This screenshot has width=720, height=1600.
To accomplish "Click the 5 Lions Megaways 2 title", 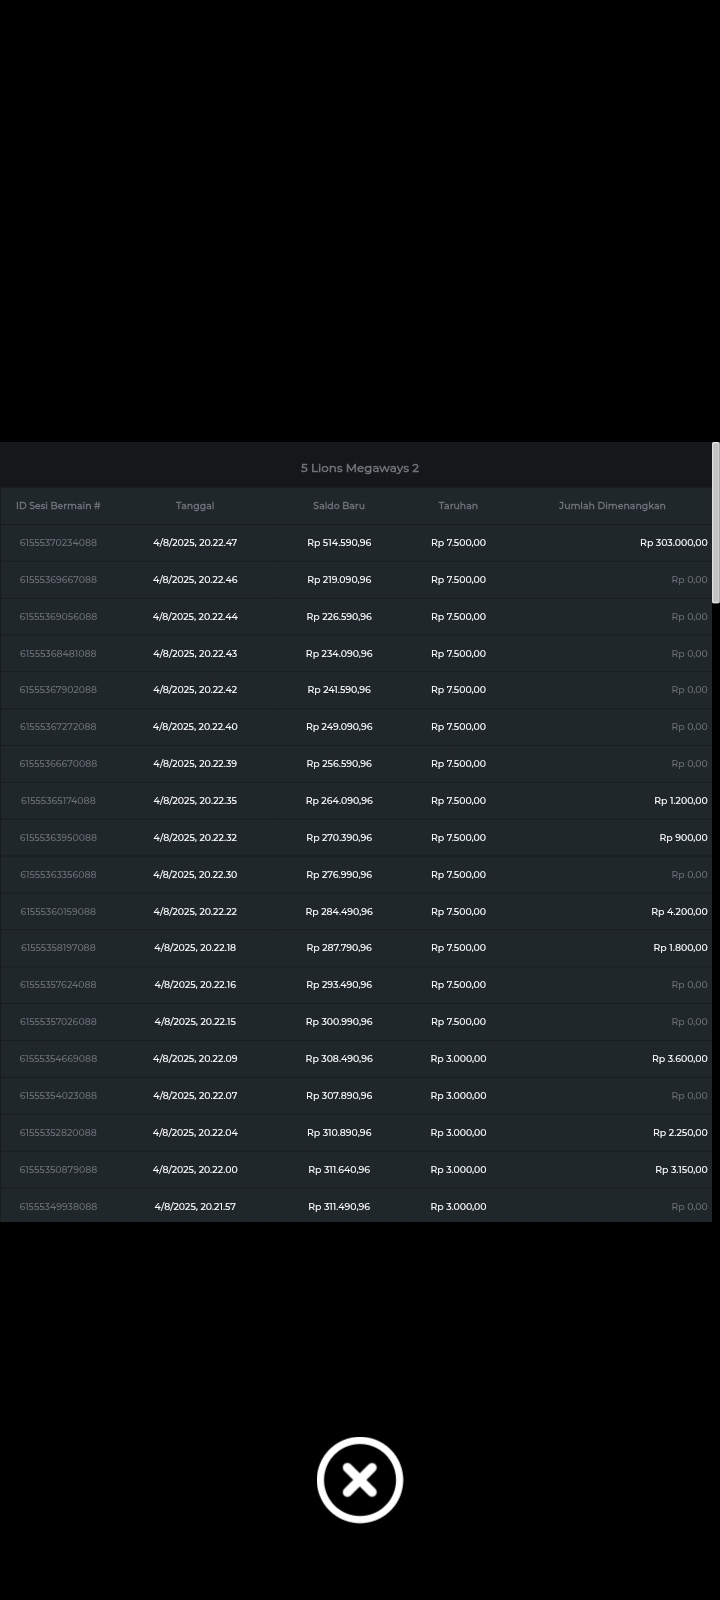I will click(360, 468).
